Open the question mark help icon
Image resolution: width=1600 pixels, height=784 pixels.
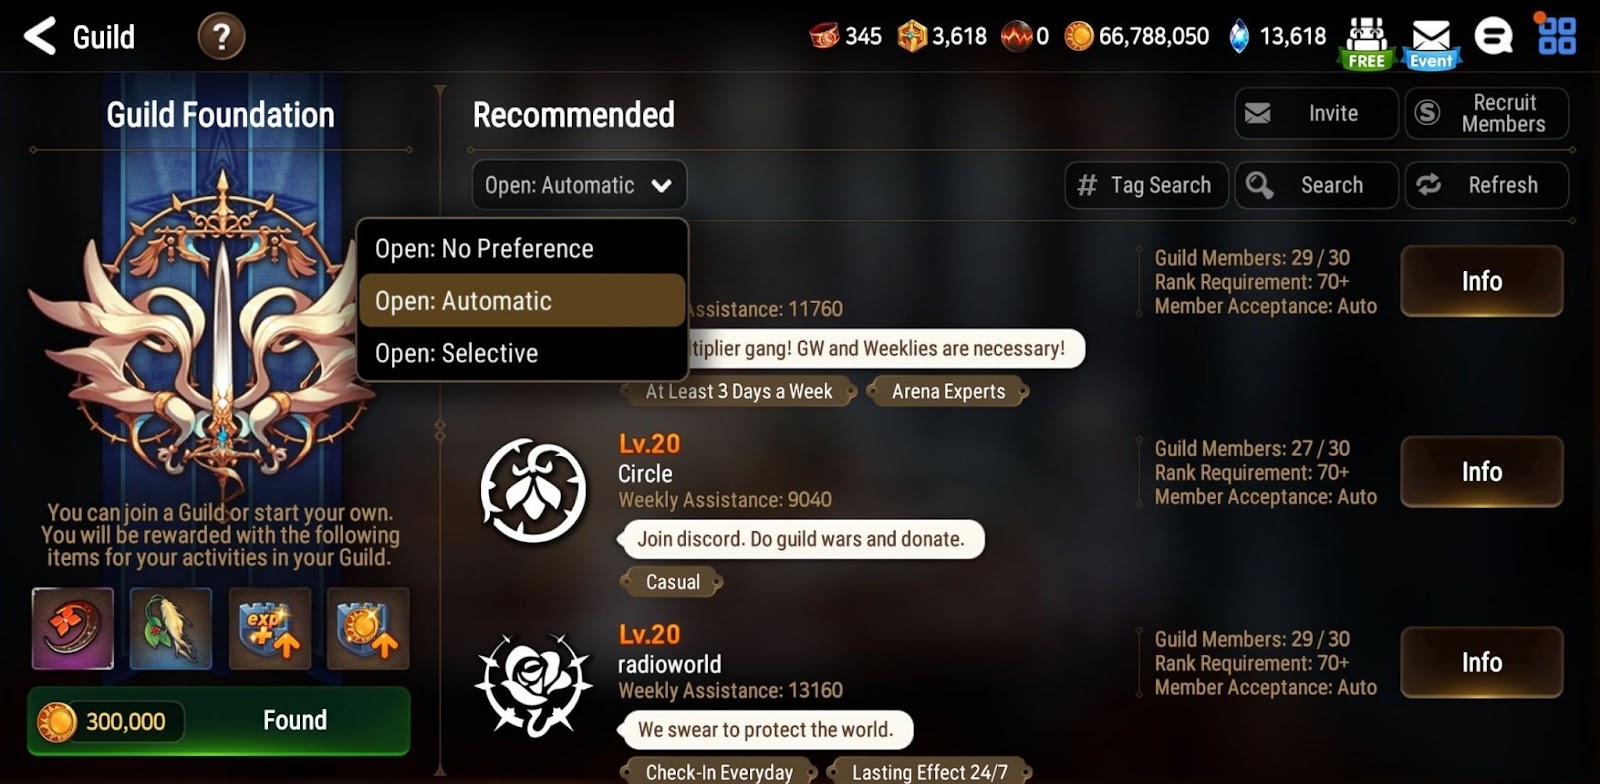[x=221, y=37]
